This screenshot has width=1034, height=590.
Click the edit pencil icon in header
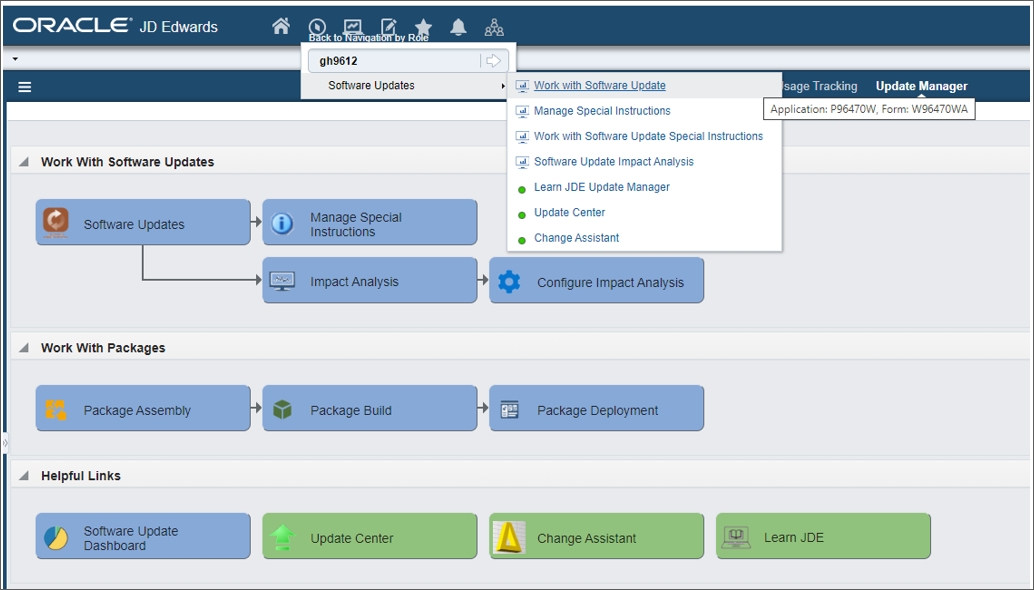(x=388, y=26)
